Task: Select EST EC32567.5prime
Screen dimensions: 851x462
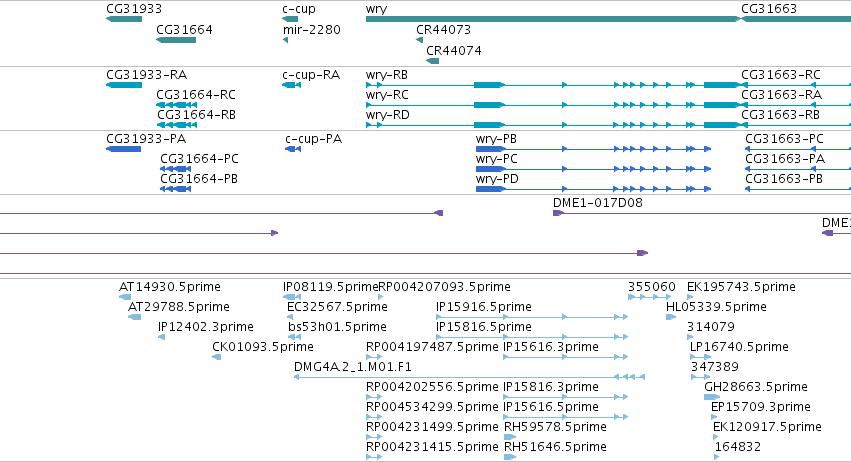Action: (337, 307)
